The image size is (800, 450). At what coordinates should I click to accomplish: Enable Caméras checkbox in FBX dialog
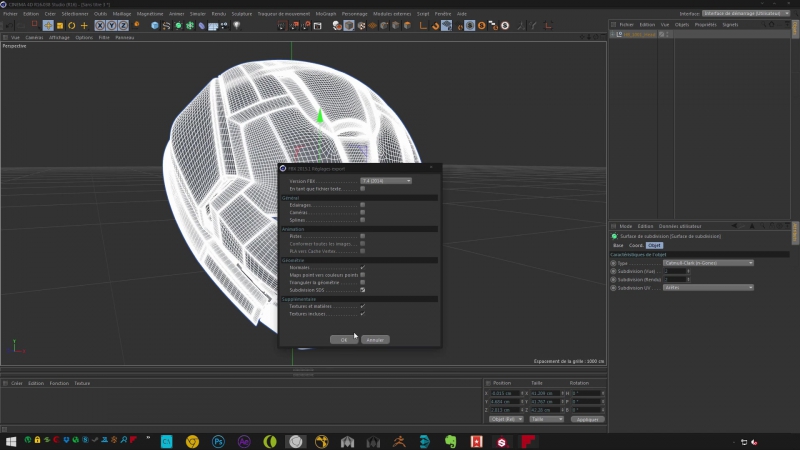click(363, 212)
